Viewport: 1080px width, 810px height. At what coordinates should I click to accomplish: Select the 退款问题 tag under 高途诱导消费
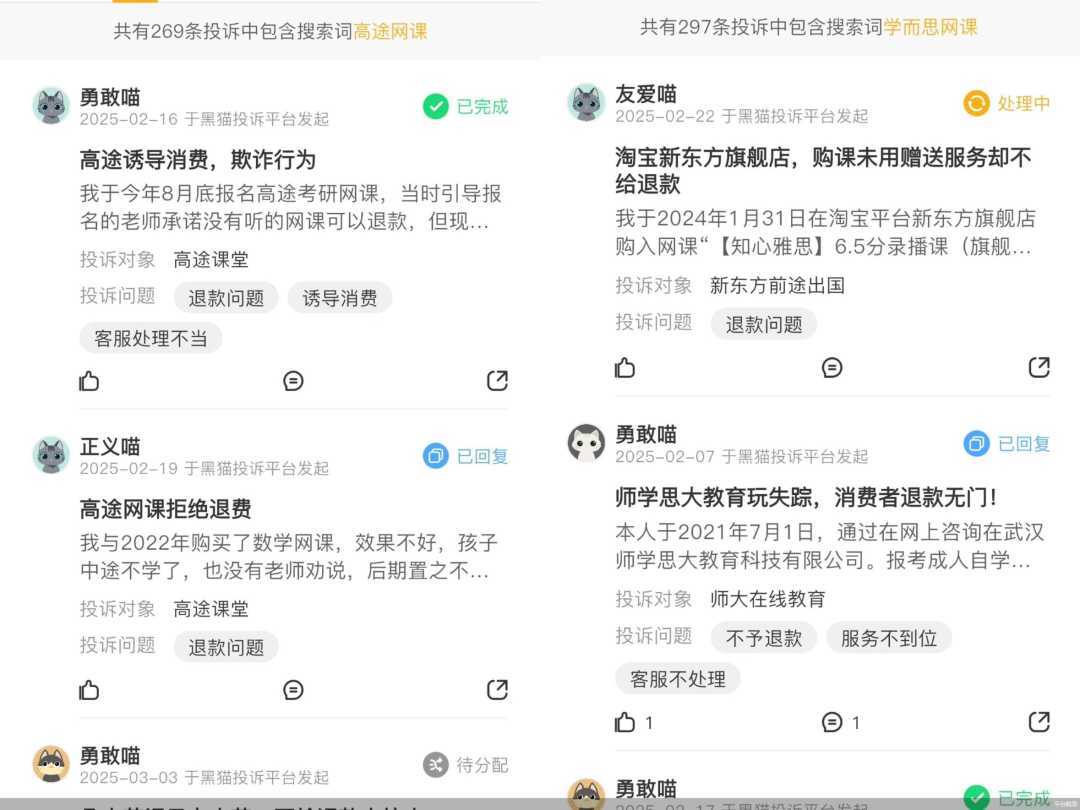click(x=226, y=298)
